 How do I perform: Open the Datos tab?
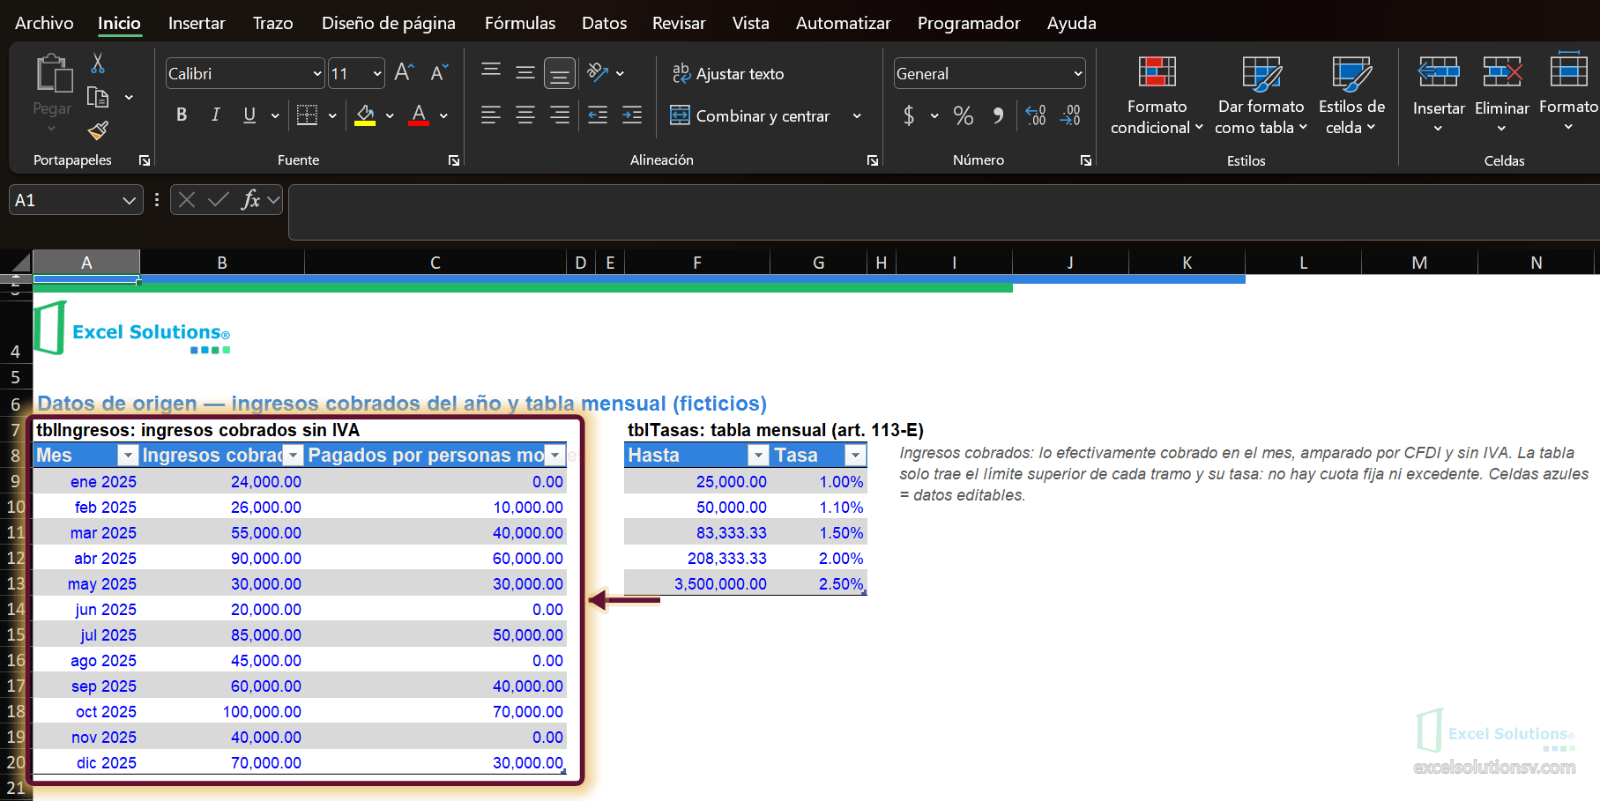point(604,22)
